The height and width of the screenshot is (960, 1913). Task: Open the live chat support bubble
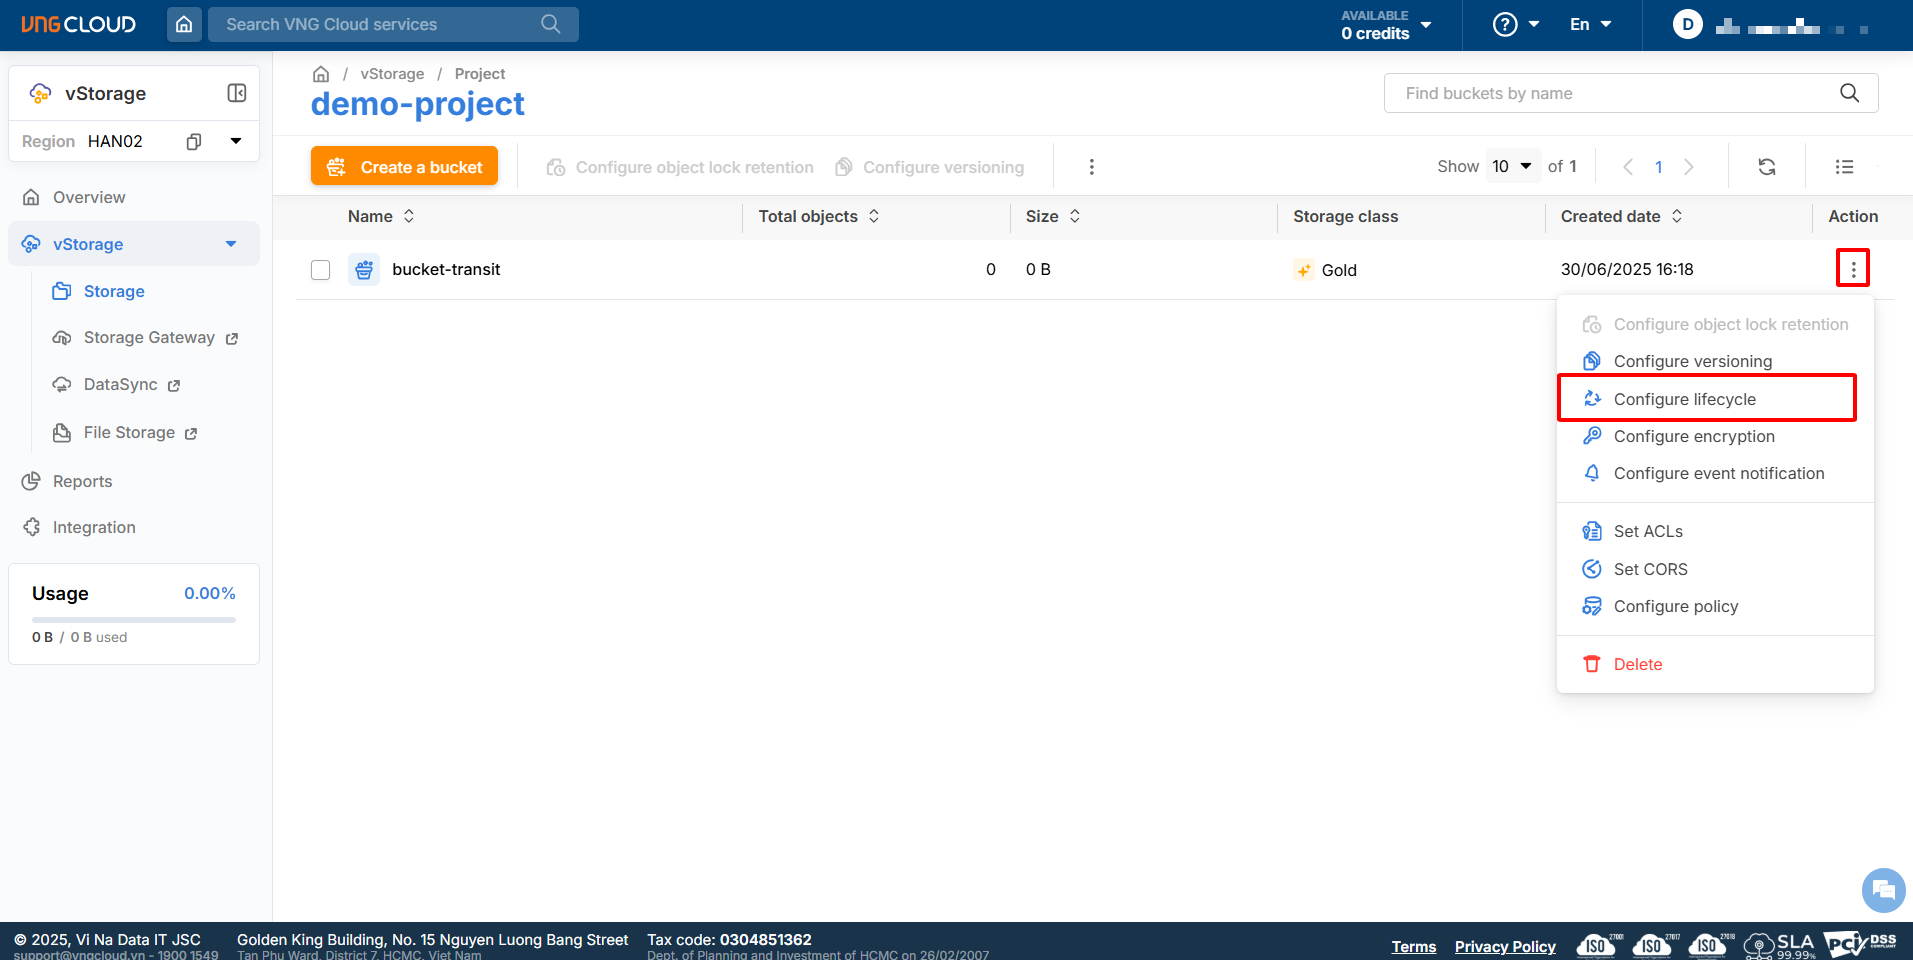pyautogui.click(x=1883, y=889)
